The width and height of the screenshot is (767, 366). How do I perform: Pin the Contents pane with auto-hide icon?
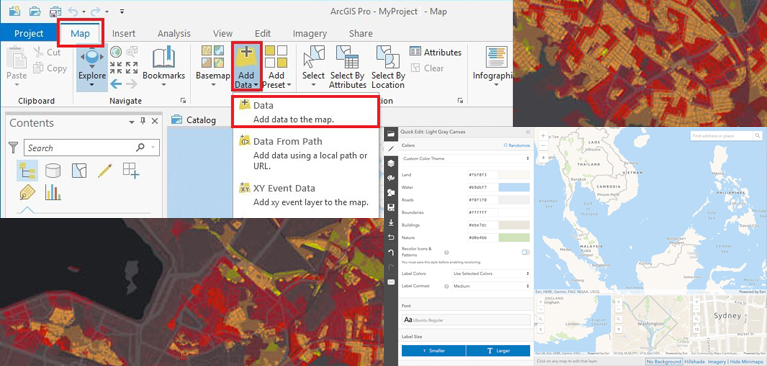click(143, 121)
